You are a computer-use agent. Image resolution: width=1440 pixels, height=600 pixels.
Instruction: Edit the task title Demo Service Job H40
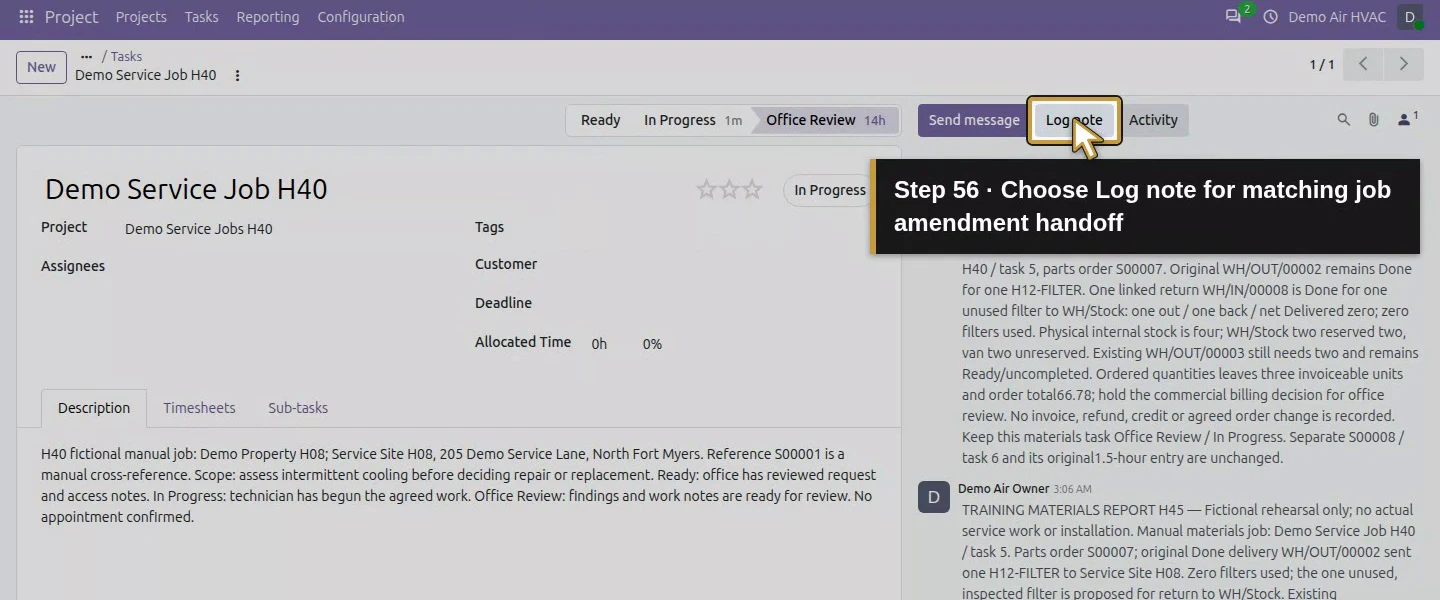click(186, 189)
